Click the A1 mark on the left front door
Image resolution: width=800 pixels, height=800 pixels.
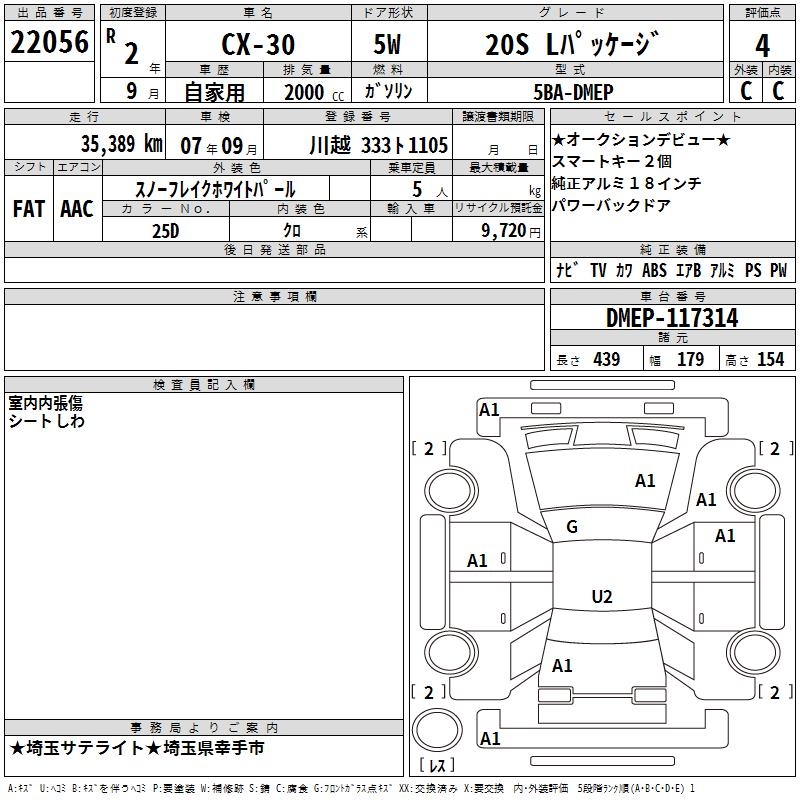tap(477, 561)
